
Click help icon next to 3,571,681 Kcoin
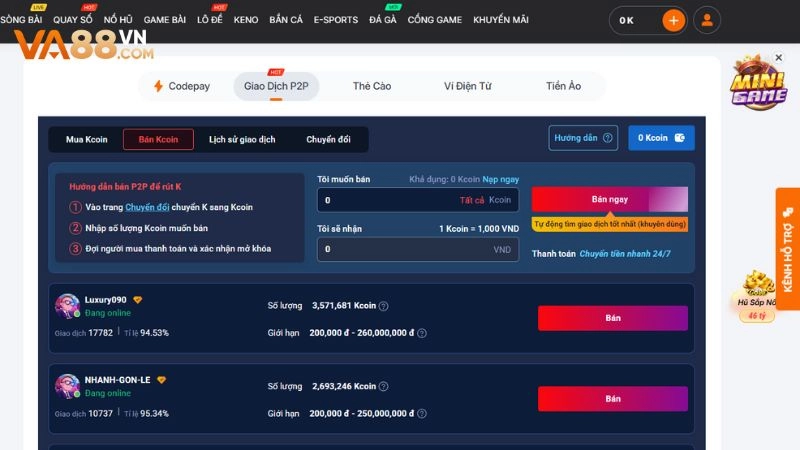(x=384, y=306)
